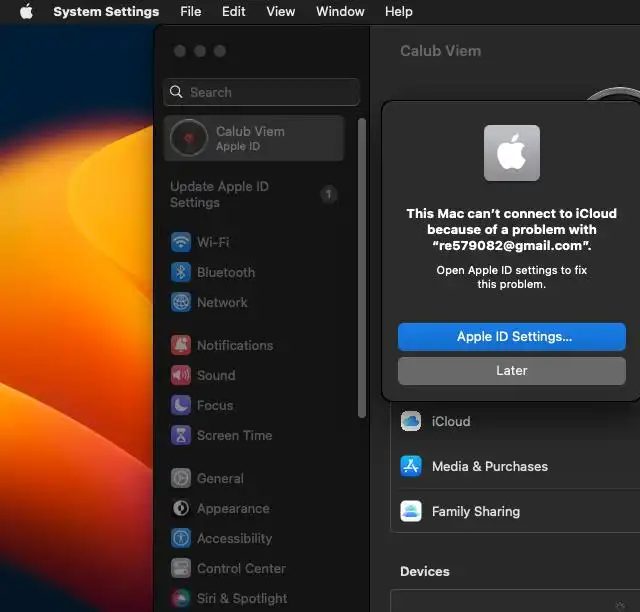Open the Edit menu

pyautogui.click(x=233, y=11)
